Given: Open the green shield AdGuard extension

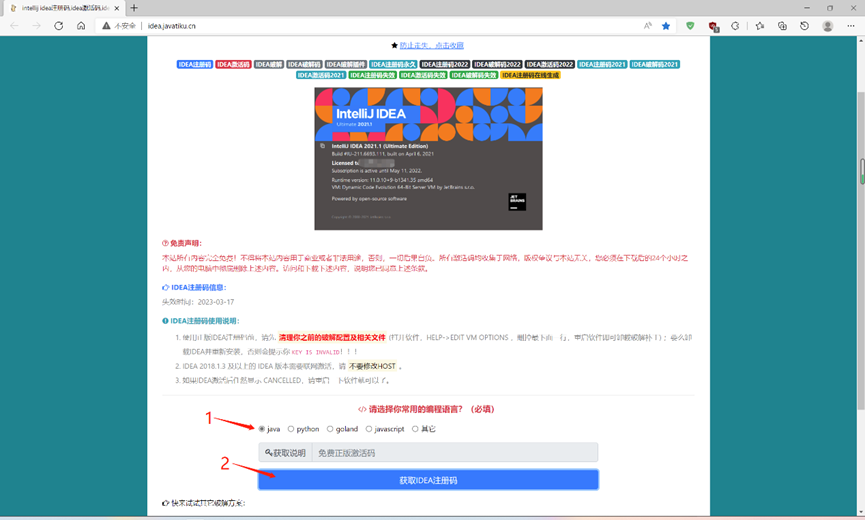Looking at the screenshot, I should pyautogui.click(x=690, y=26).
